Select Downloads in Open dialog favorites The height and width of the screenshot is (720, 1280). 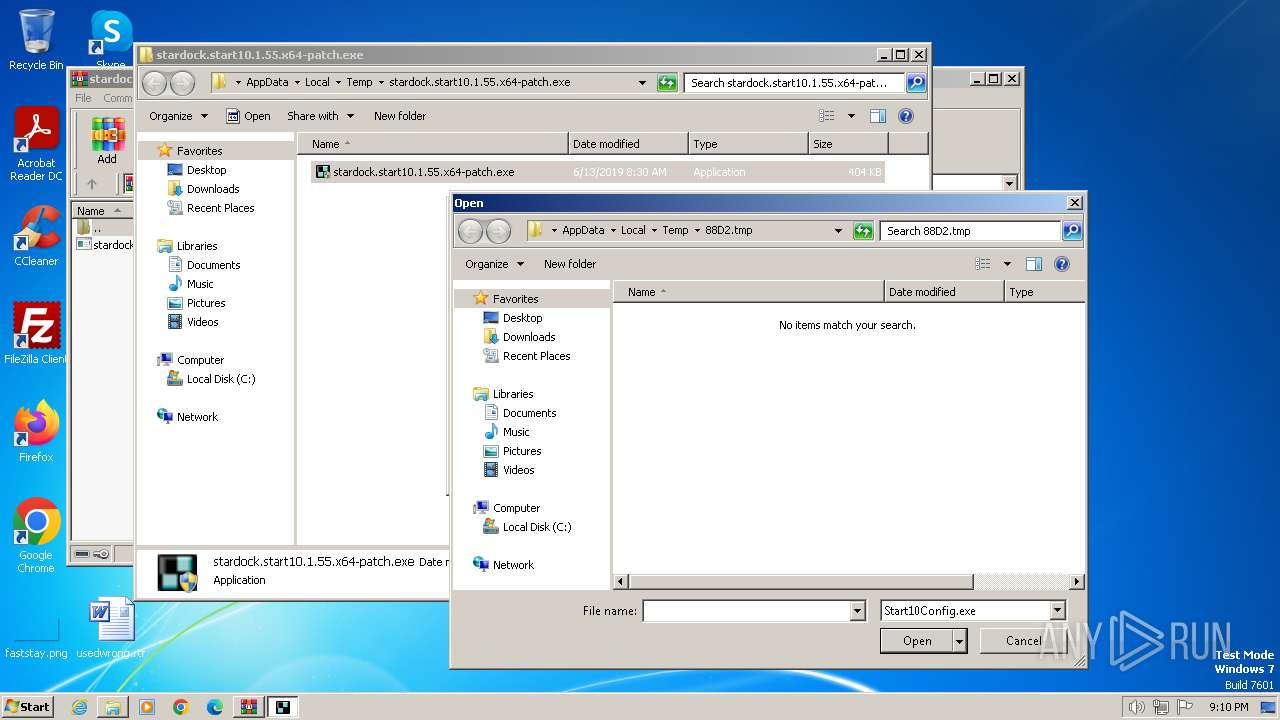[x=529, y=337]
